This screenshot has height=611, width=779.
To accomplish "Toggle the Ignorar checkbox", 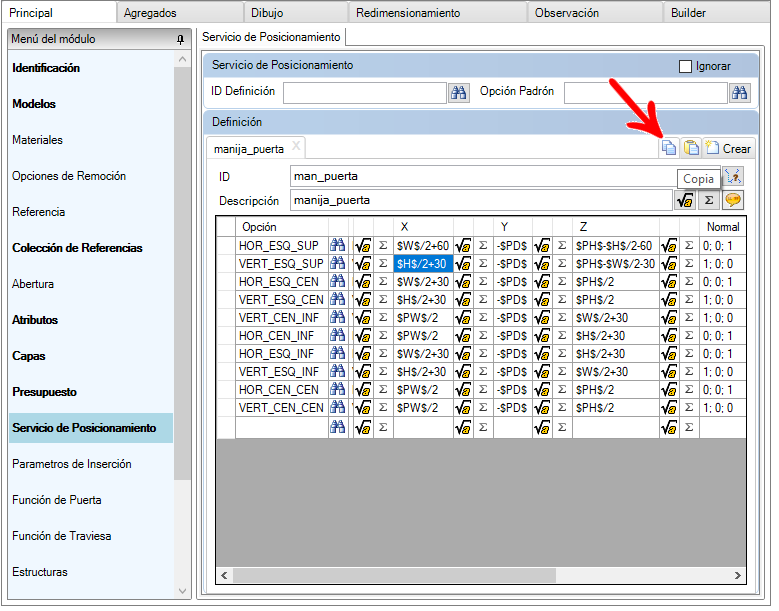I will [x=685, y=66].
